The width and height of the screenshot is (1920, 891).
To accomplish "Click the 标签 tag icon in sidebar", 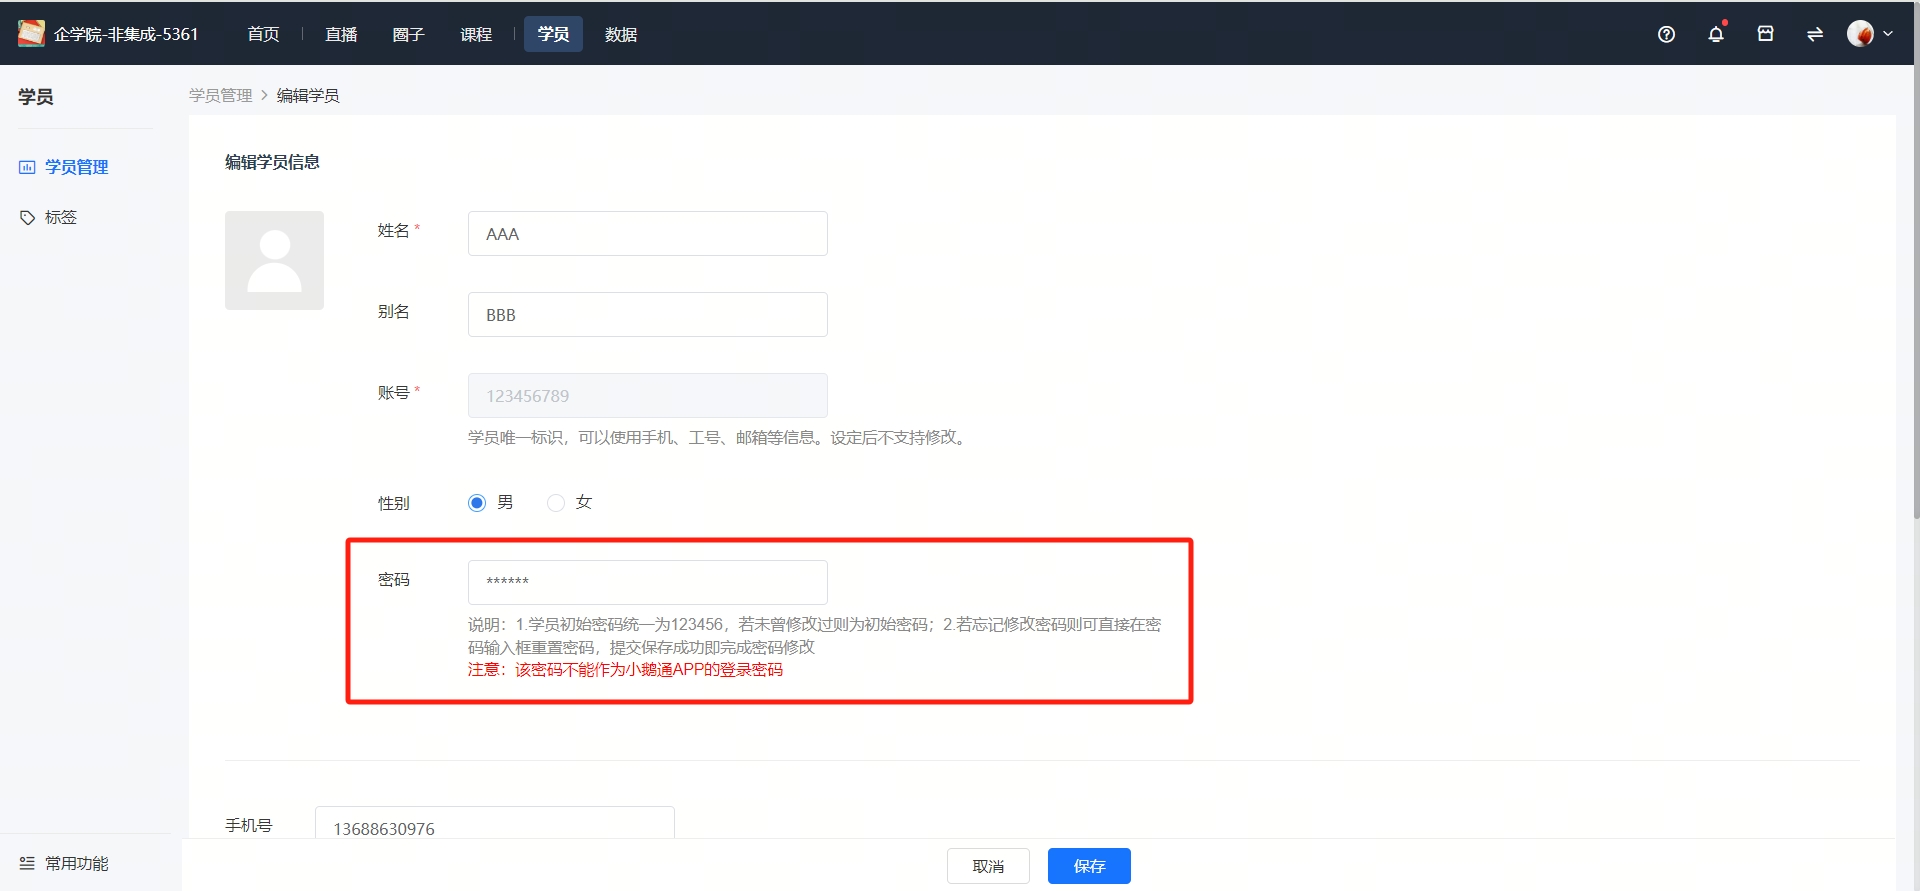I will (28, 217).
